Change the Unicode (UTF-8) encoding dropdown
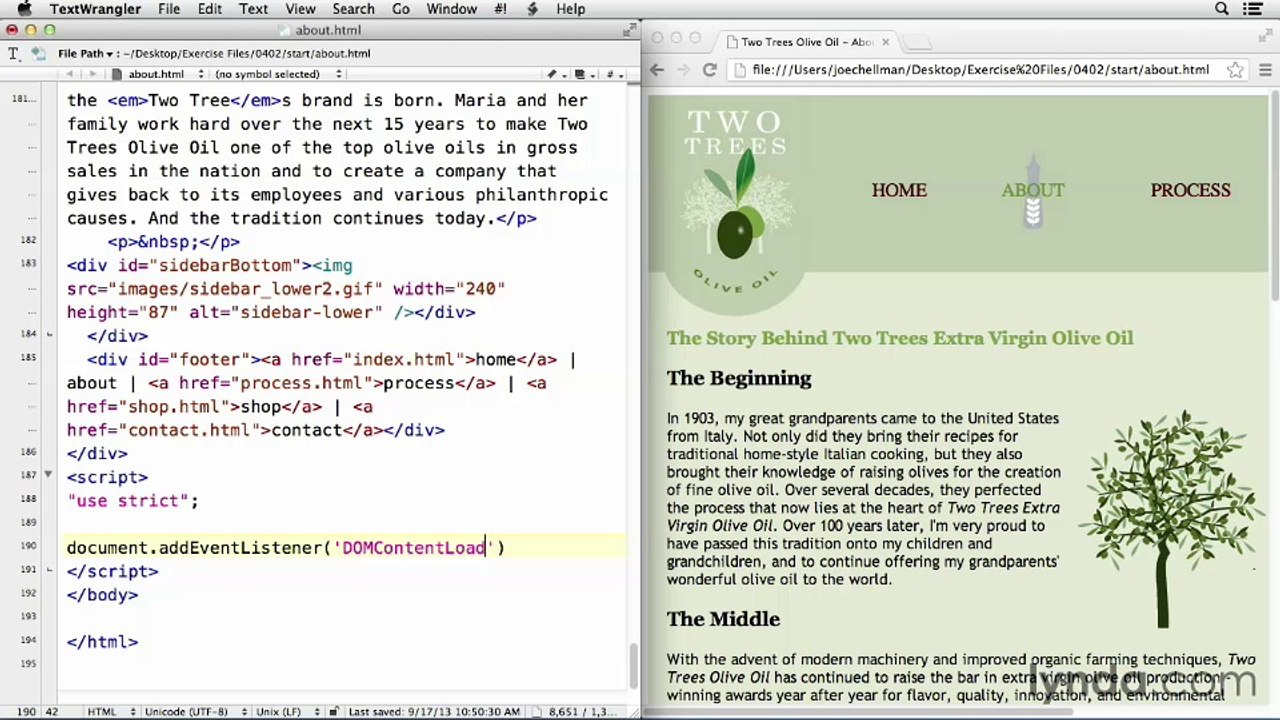Image resolution: width=1280 pixels, height=720 pixels. point(194,711)
